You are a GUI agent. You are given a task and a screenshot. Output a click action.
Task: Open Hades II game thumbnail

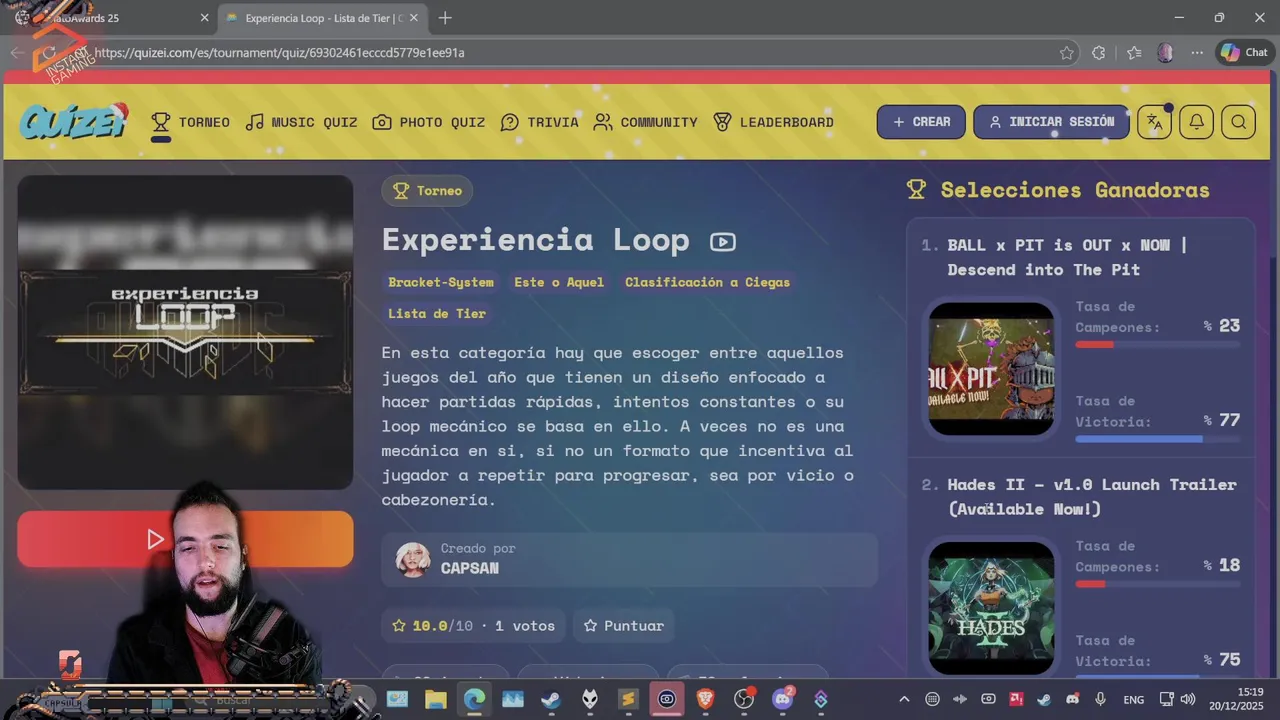pos(991,608)
